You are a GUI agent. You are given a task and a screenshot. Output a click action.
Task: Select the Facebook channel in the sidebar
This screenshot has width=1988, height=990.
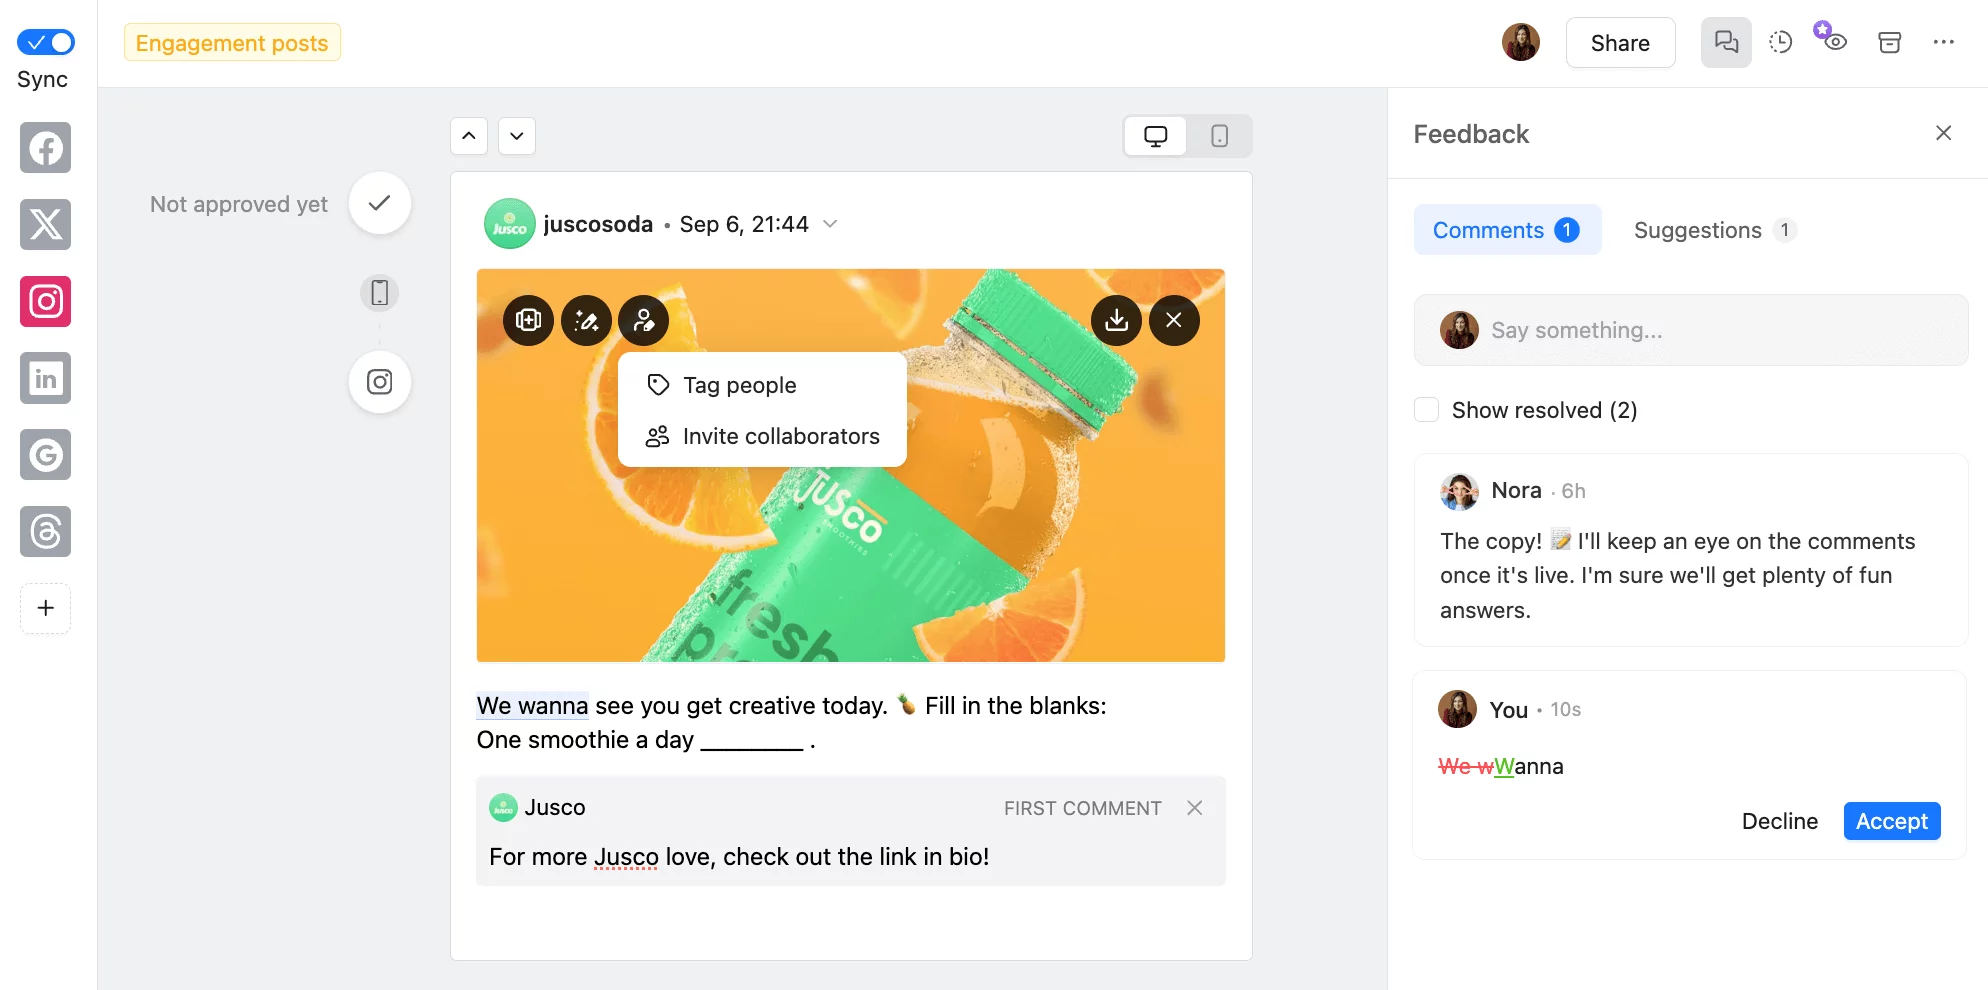pyautogui.click(x=45, y=148)
